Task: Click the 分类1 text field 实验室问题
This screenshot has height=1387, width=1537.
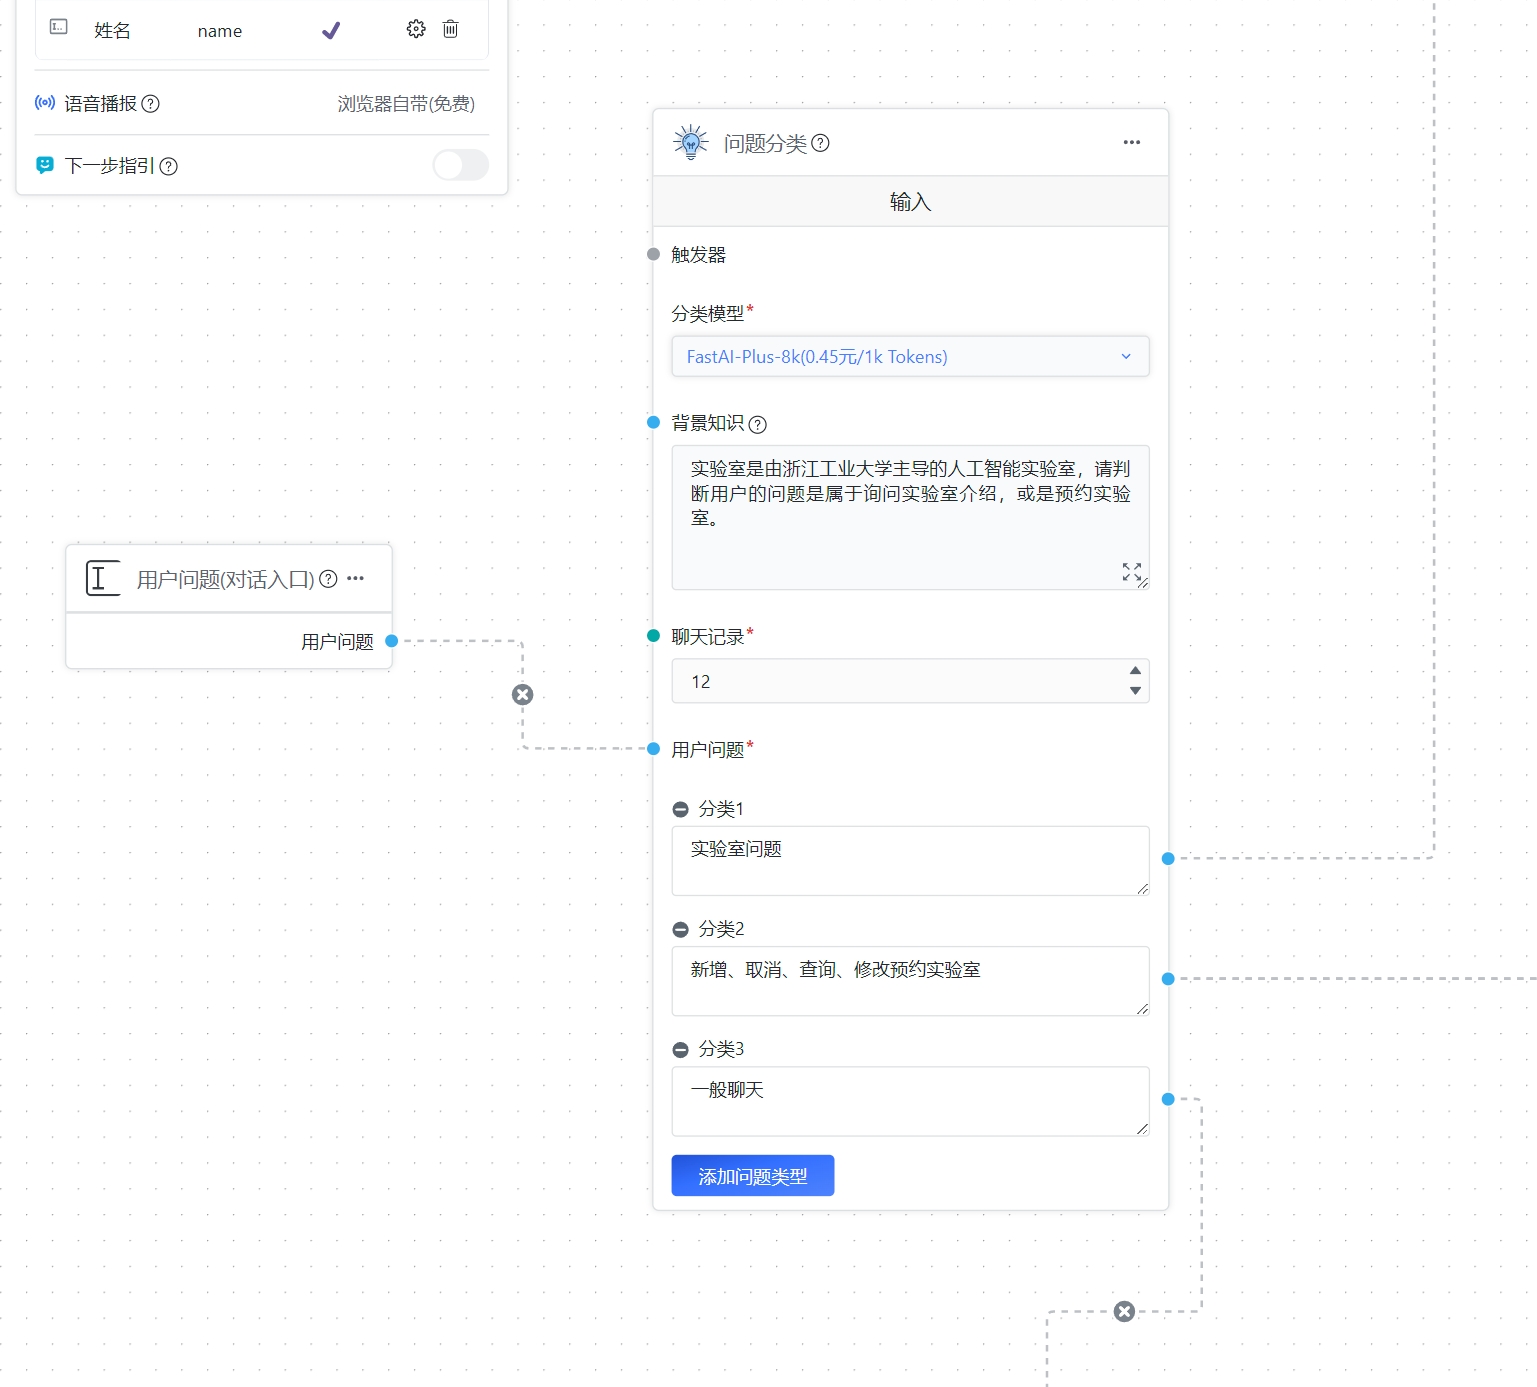Action: pos(909,860)
